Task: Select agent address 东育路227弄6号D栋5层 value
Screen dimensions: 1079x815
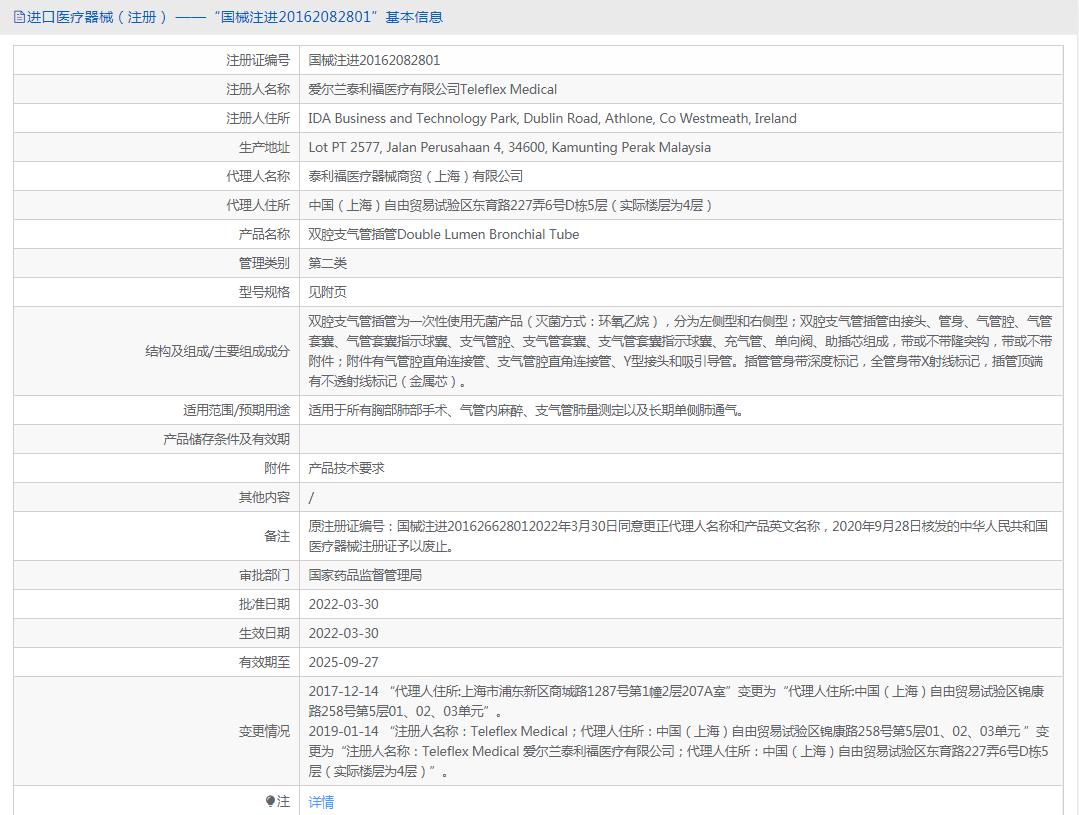Action: 510,205
